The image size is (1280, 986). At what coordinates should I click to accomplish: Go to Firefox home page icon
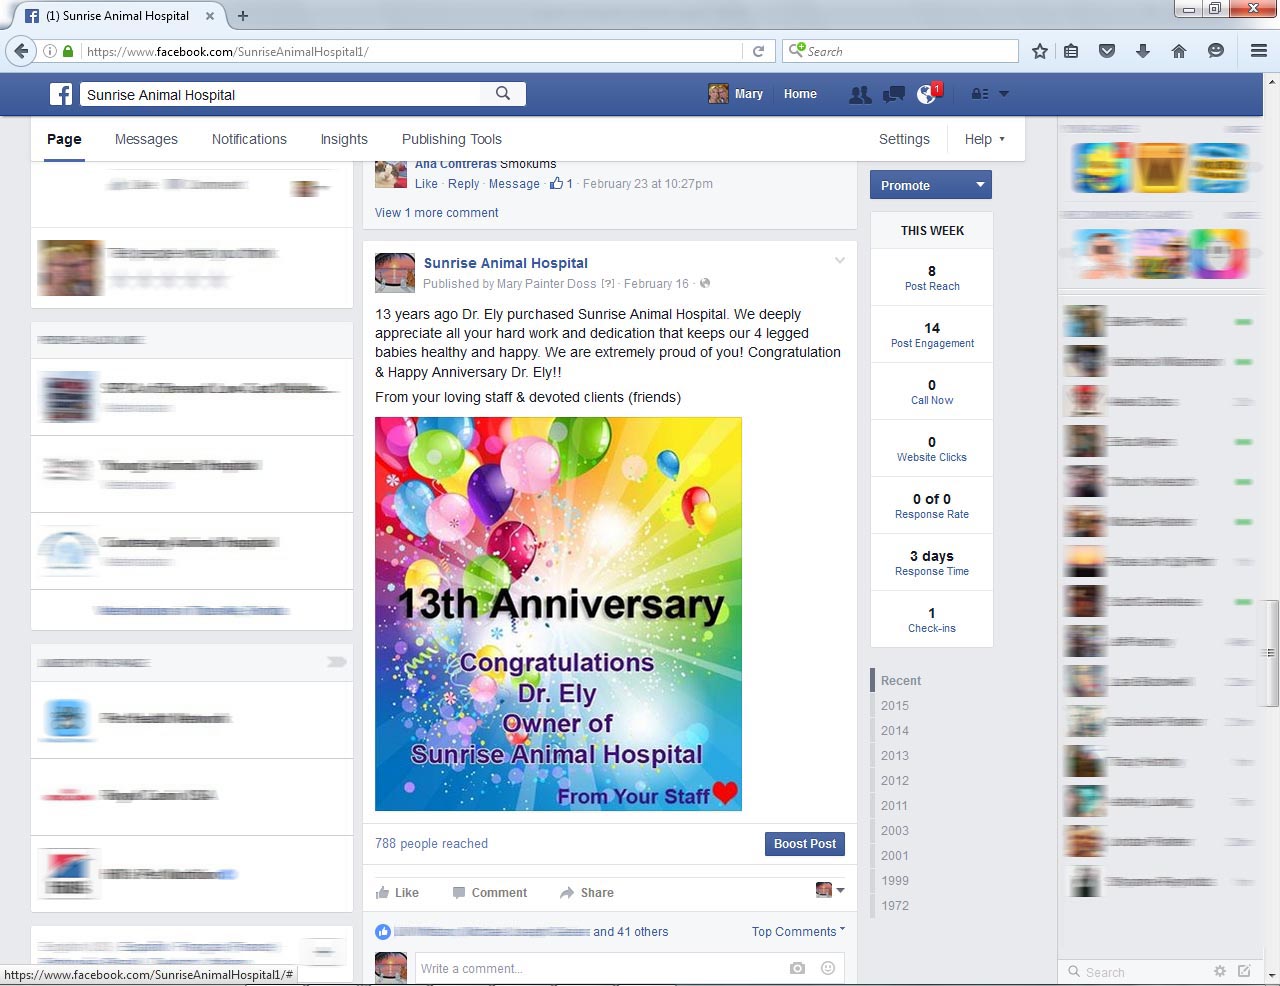[x=1179, y=51]
